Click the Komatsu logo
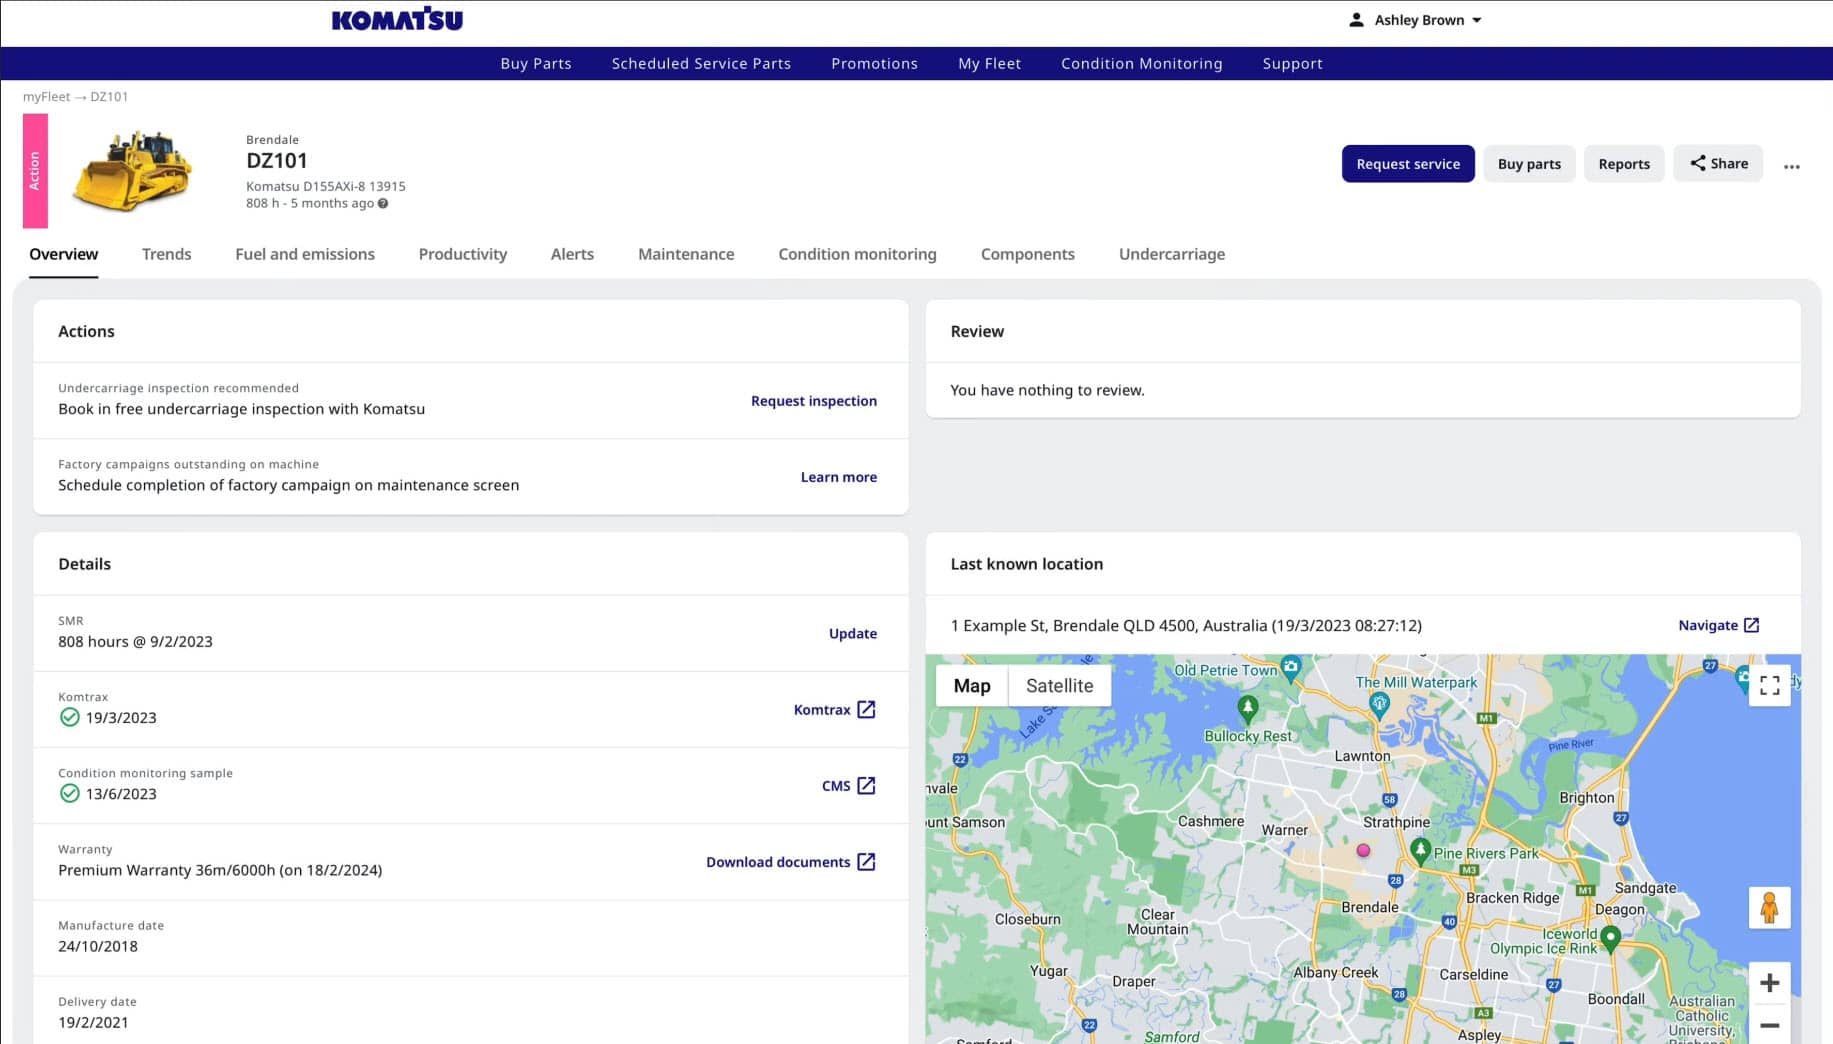The width and height of the screenshot is (1833, 1044). point(397,20)
